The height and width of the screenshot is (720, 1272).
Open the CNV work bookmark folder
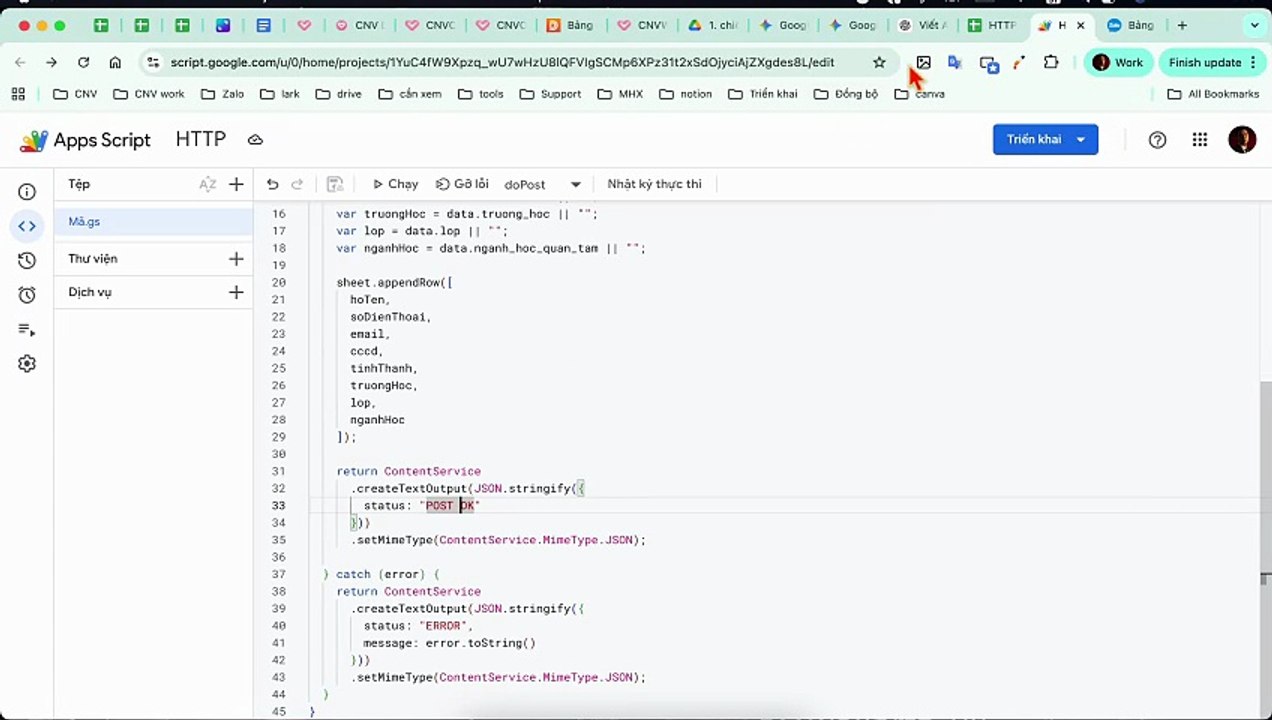coord(149,94)
